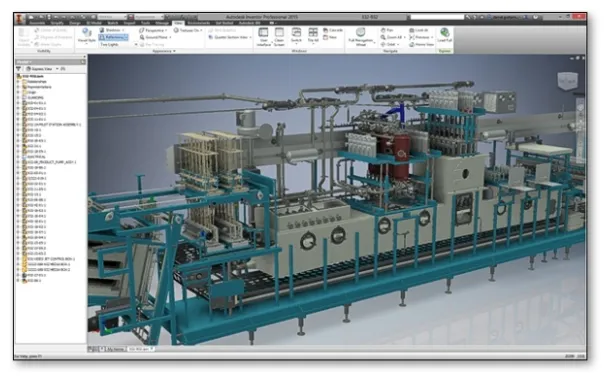This screenshot has height=382, width=610.
Task: Click the Look At tool
Action: pos(419,30)
